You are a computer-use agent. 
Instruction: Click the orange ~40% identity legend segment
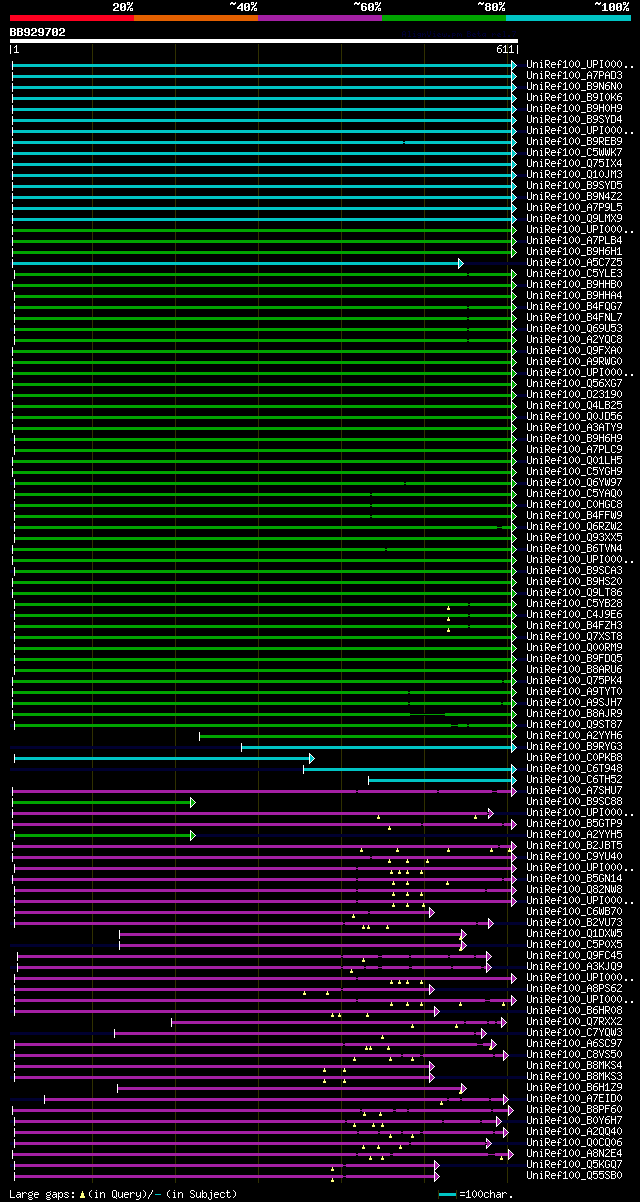pyautogui.click(x=196, y=18)
